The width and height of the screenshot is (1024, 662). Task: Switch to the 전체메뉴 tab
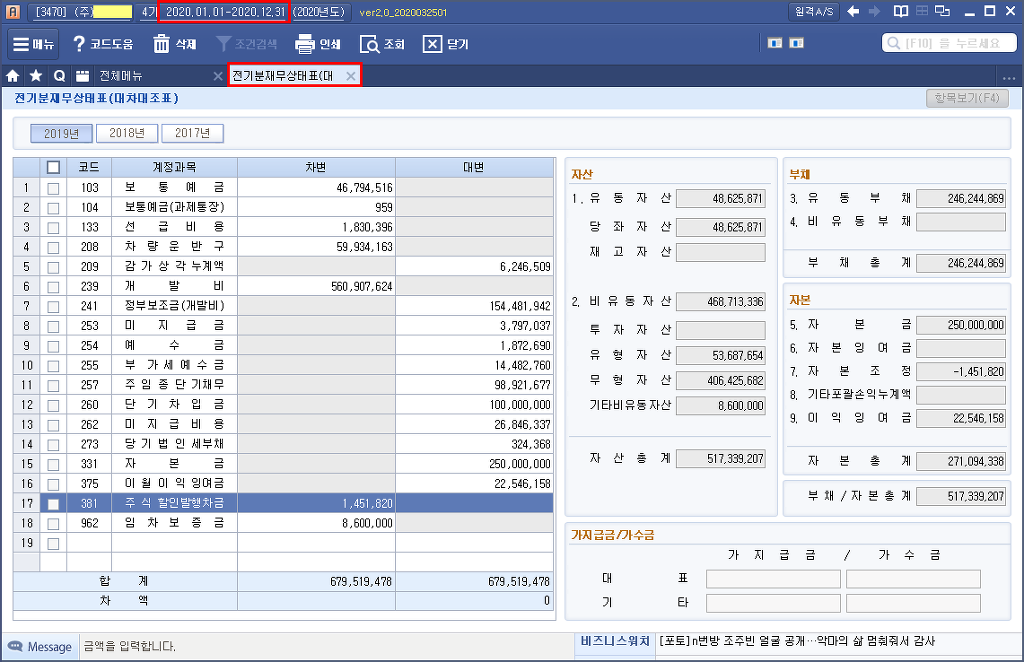tap(120, 76)
